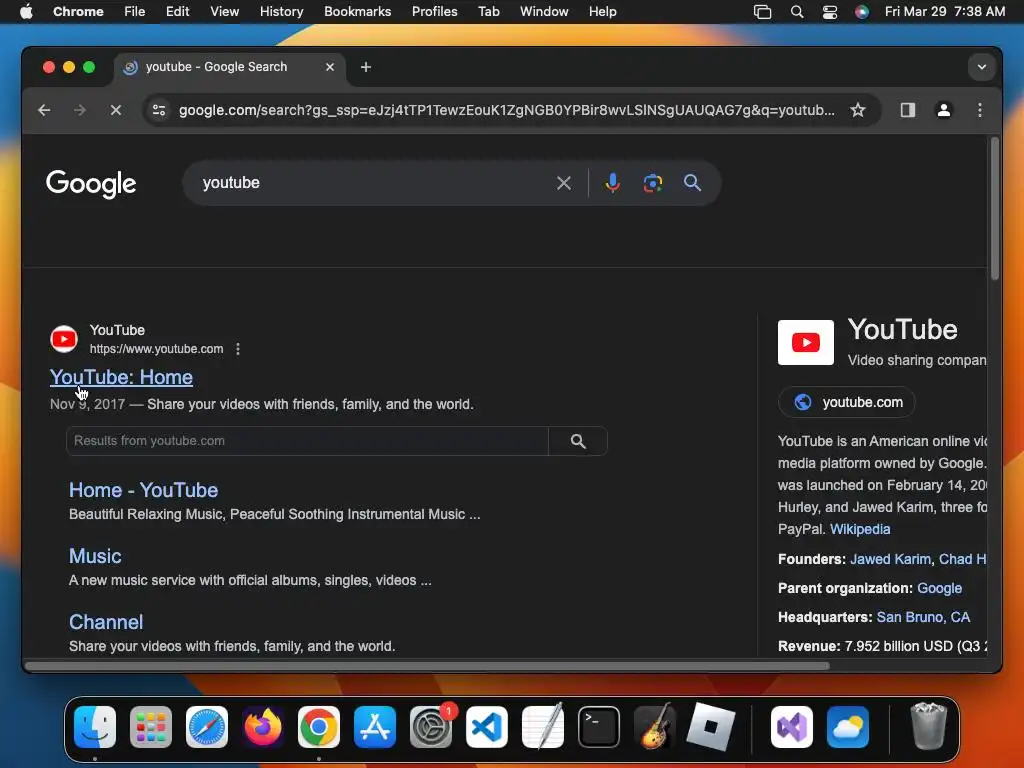Image resolution: width=1024 pixels, height=768 pixels.
Task: Open the San Bruno, CA headquarters link
Action: (x=923, y=617)
